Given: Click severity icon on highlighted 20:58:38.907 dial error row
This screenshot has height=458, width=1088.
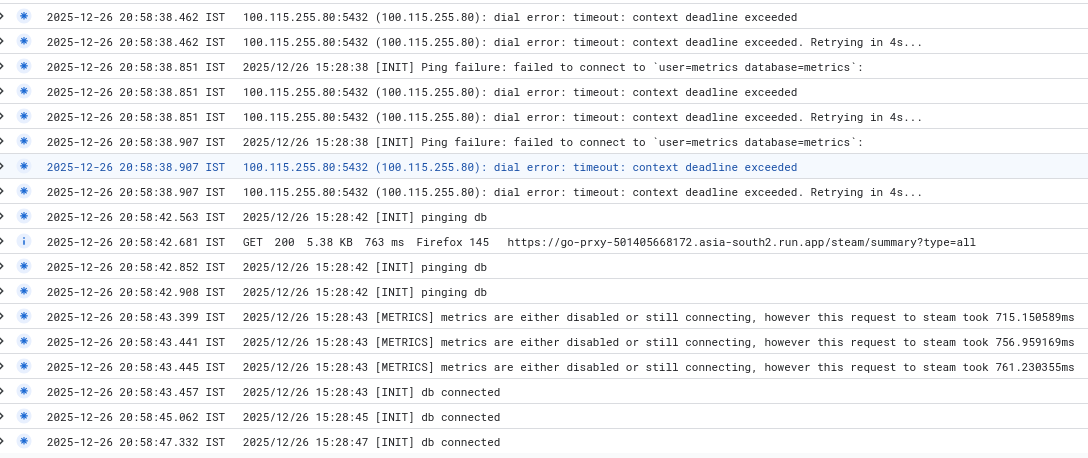Looking at the screenshot, I should (x=24, y=166).
